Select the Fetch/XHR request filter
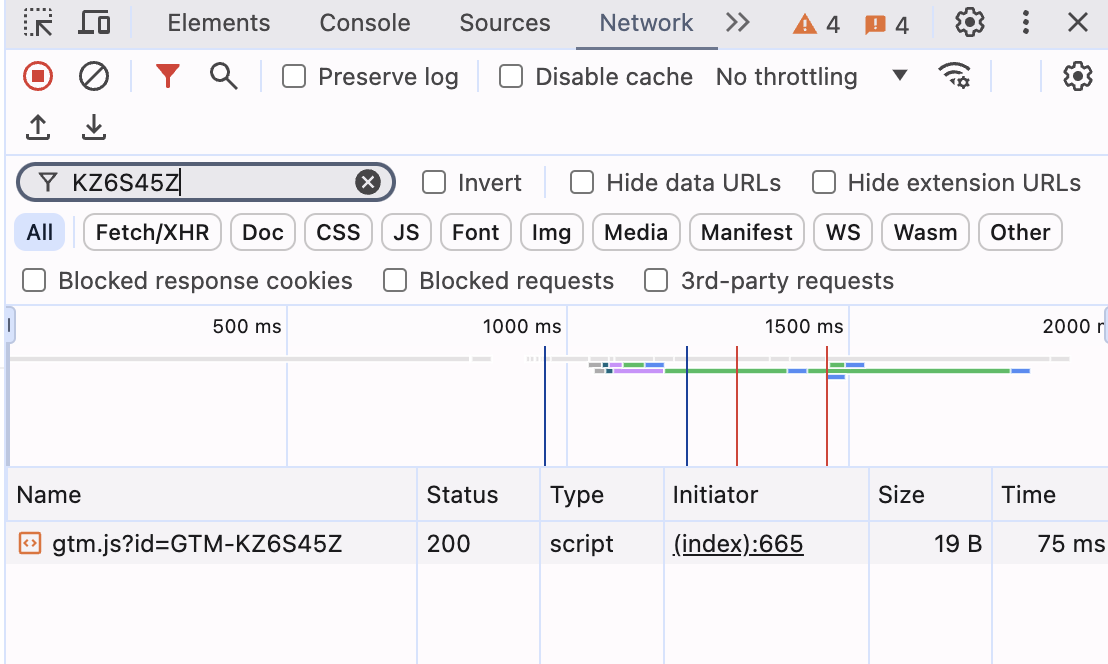This screenshot has width=1108, height=664. (x=152, y=232)
